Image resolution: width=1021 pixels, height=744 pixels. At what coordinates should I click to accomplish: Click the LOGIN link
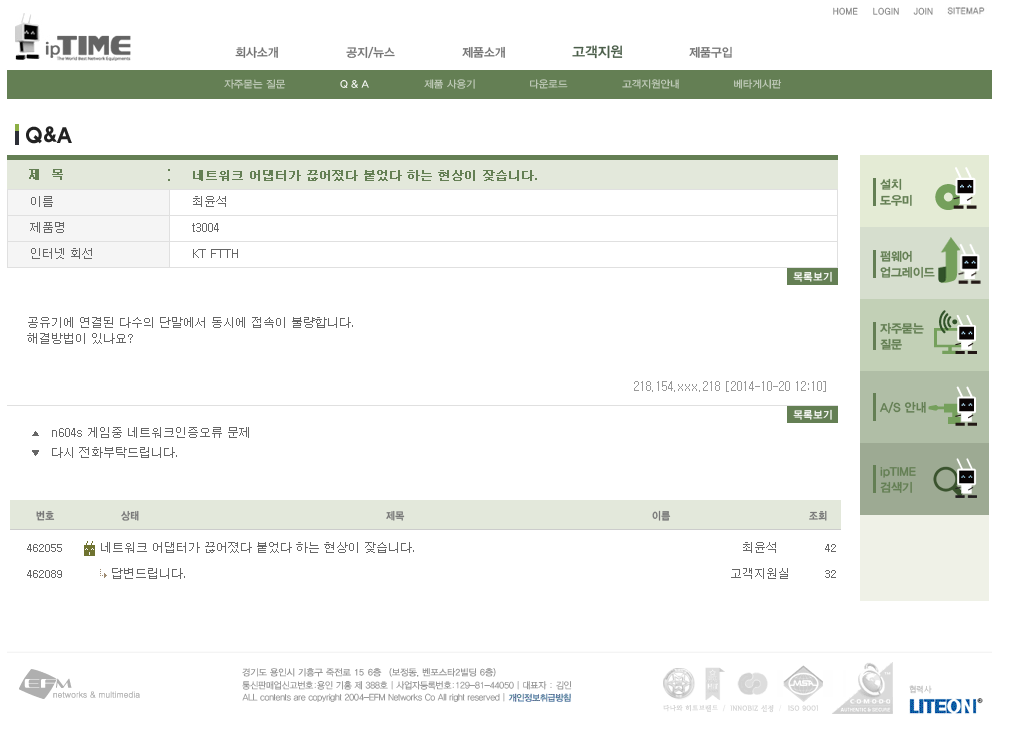[886, 12]
